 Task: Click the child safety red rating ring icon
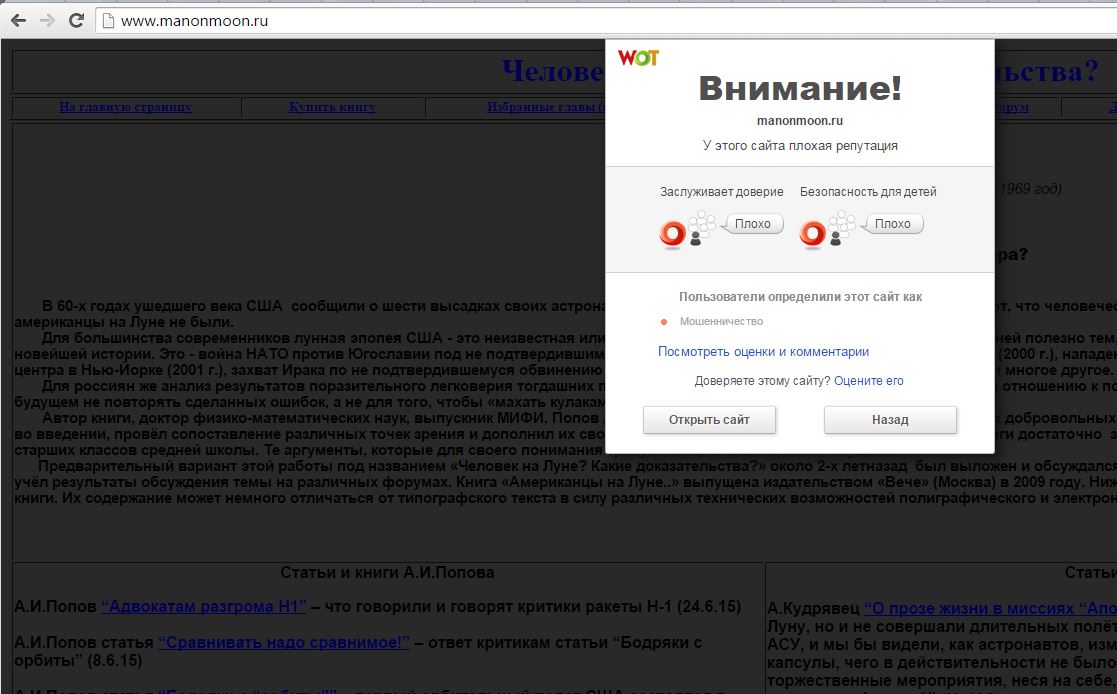coord(812,233)
